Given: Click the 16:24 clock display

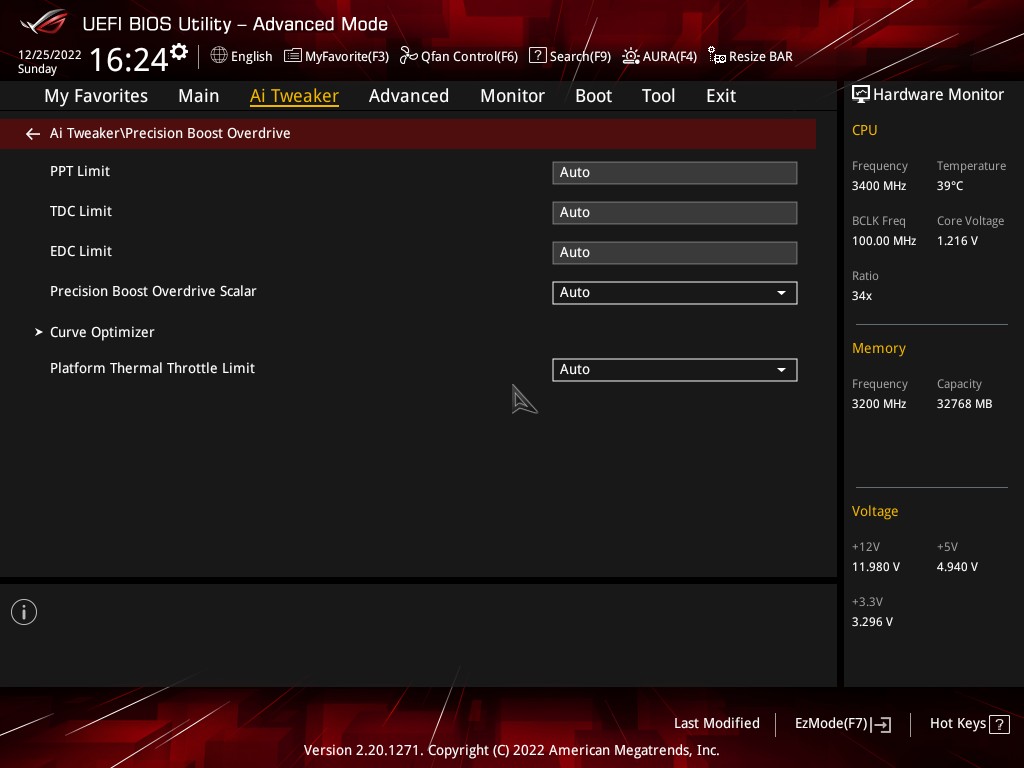Looking at the screenshot, I should coord(129,59).
